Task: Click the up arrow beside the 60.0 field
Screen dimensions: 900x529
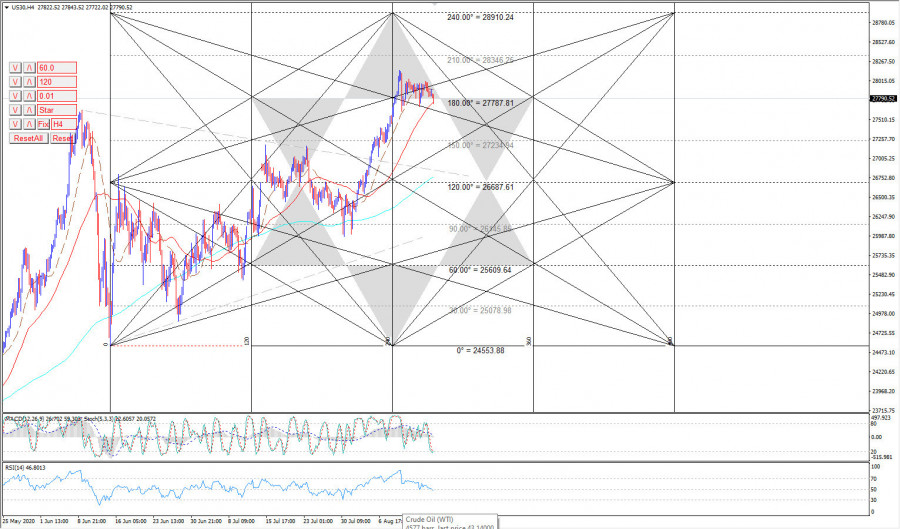Action: coord(30,67)
